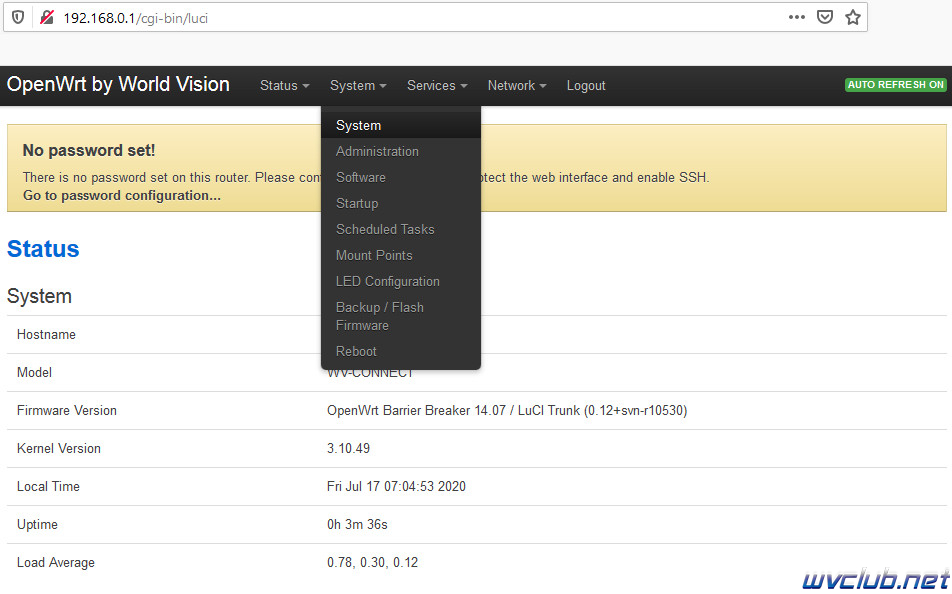This screenshot has height=594, width=952.
Task: Click the tracking protection shield icon
Action: click(18, 18)
